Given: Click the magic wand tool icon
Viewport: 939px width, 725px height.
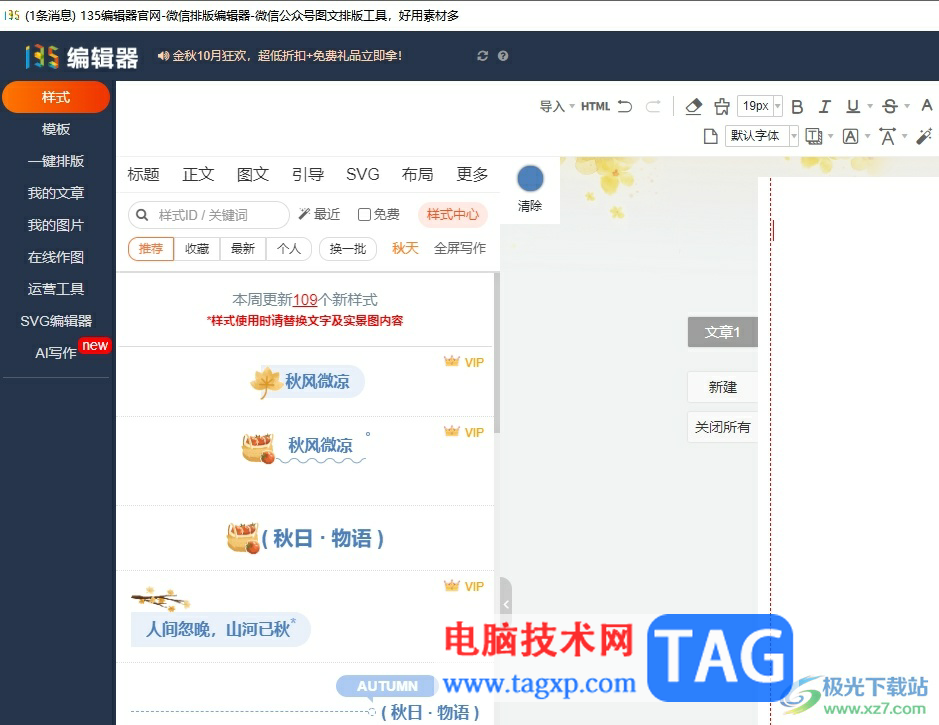Looking at the screenshot, I should (x=924, y=136).
